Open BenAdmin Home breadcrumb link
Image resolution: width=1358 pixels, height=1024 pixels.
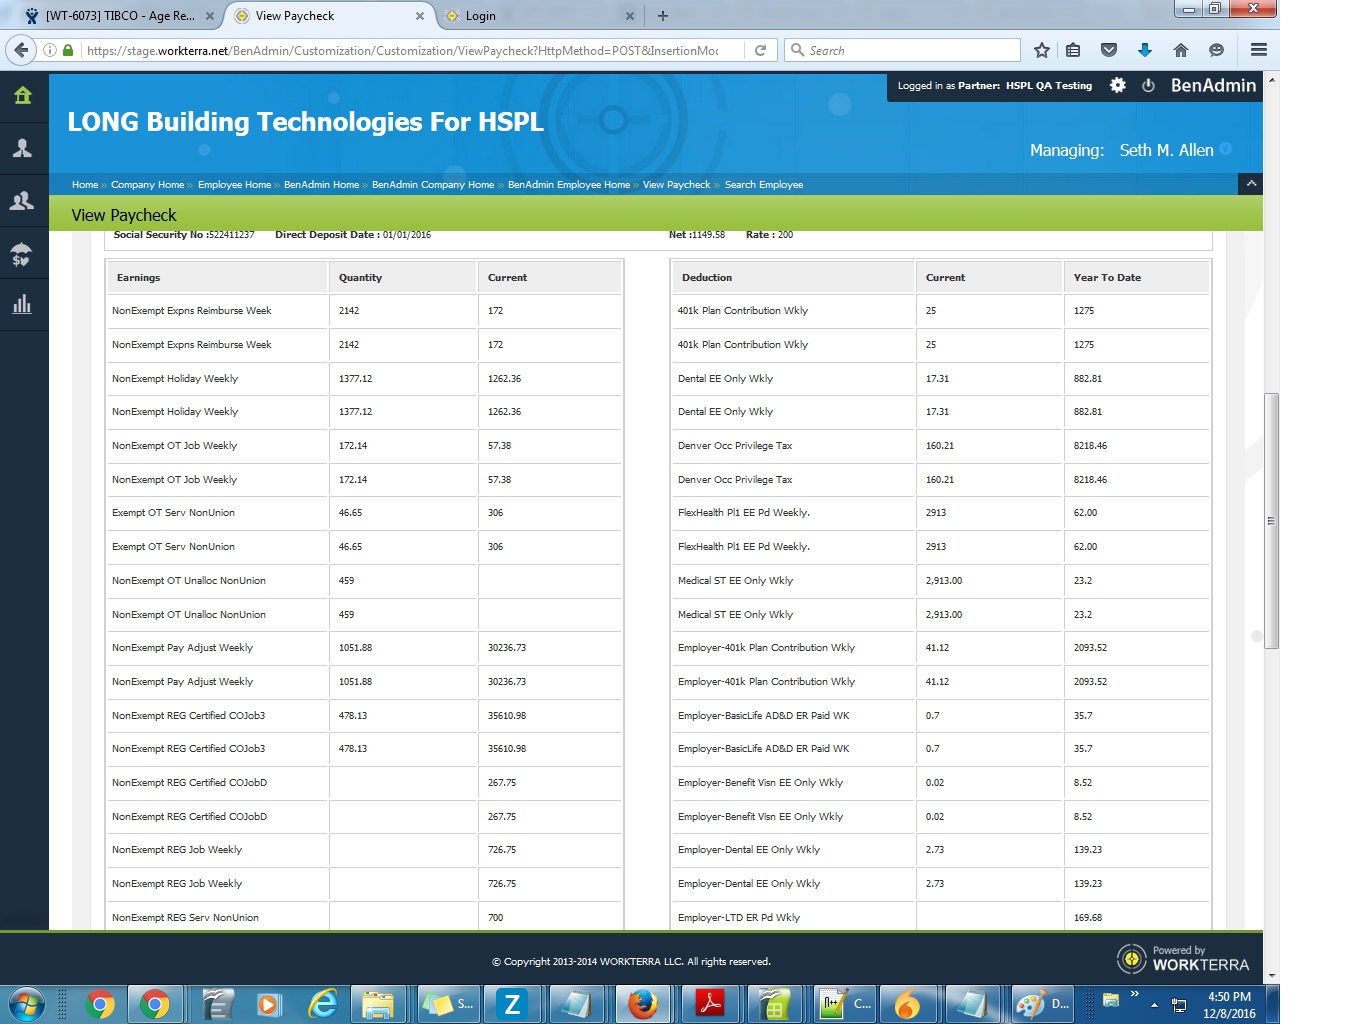[x=321, y=185]
